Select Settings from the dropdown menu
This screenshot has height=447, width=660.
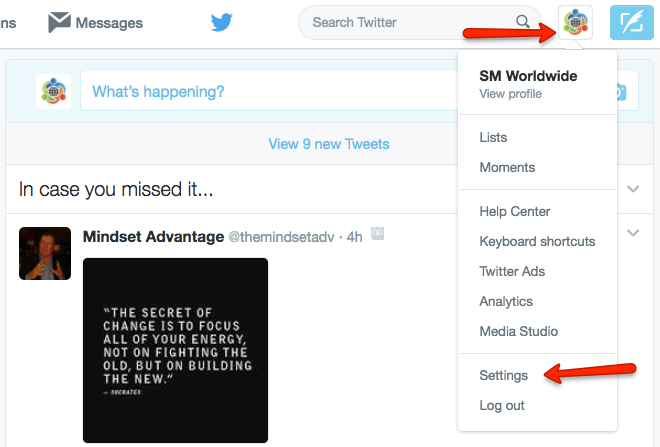click(503, 375)
